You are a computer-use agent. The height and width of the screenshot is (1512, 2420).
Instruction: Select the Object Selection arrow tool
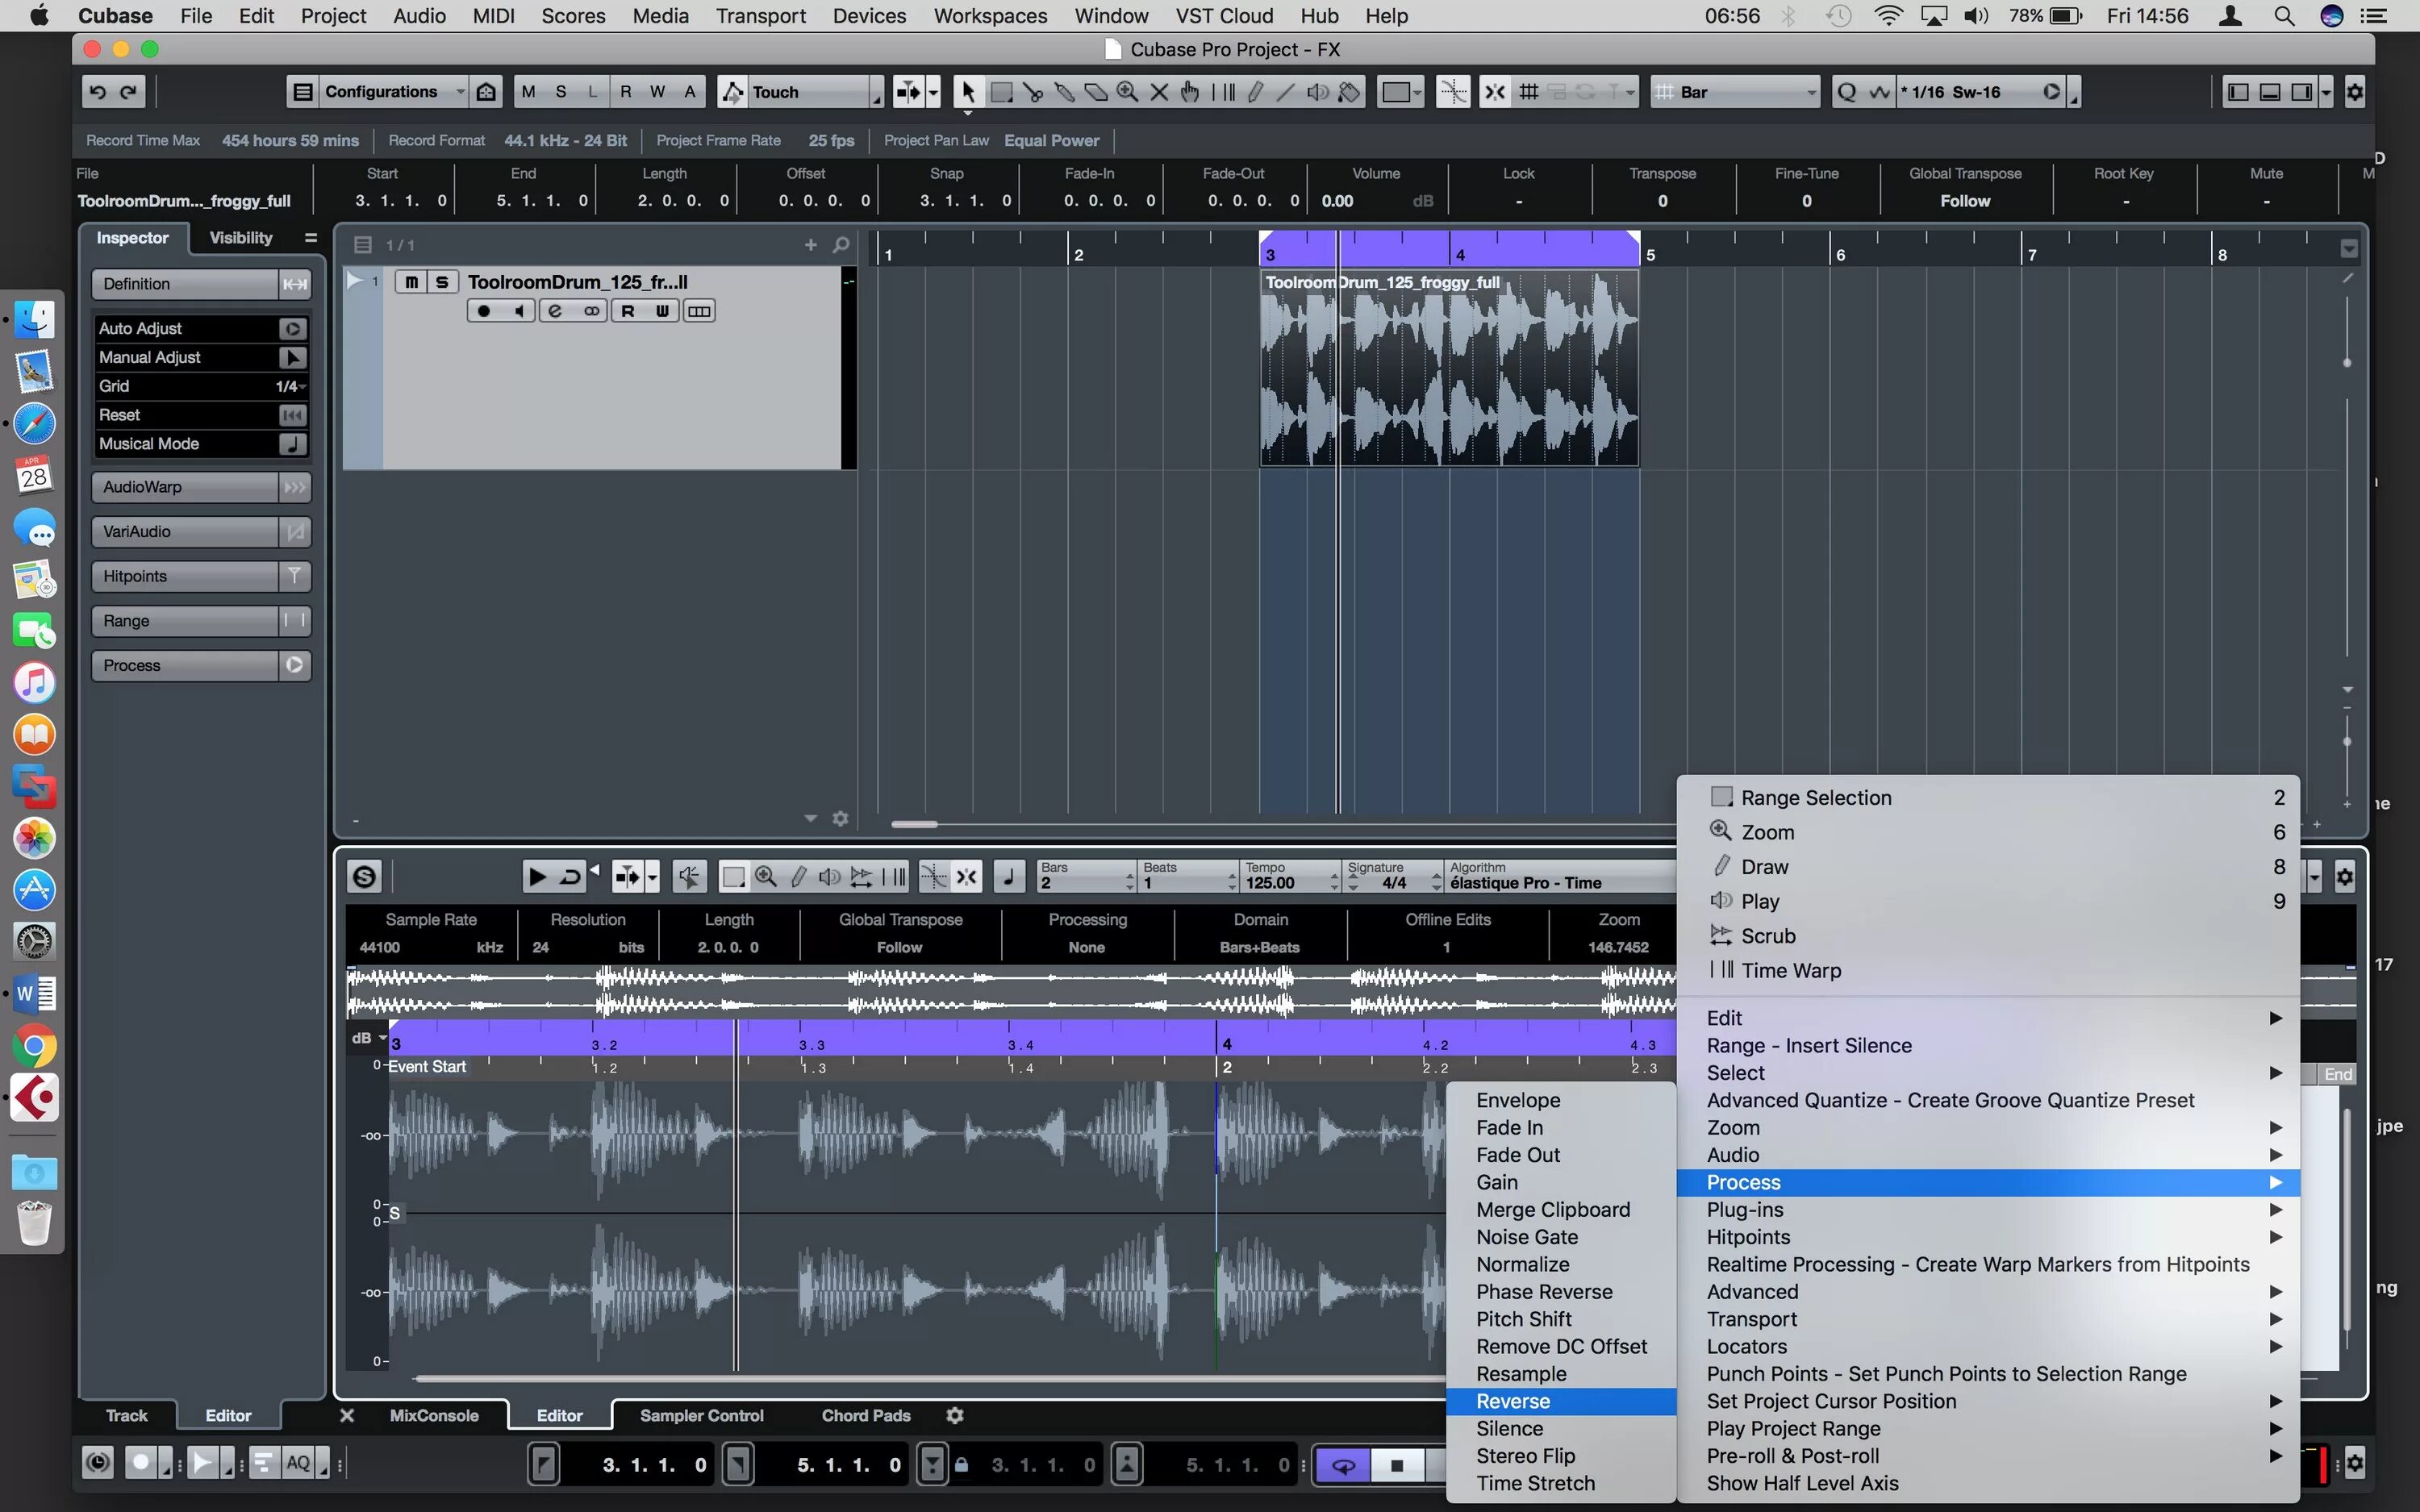[x=967, y=92]
